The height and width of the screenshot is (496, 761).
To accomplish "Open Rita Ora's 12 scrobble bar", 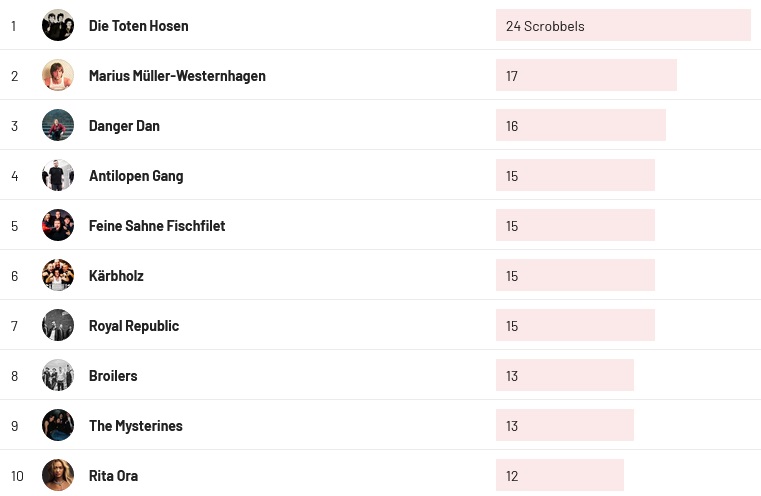I will 559,476.
